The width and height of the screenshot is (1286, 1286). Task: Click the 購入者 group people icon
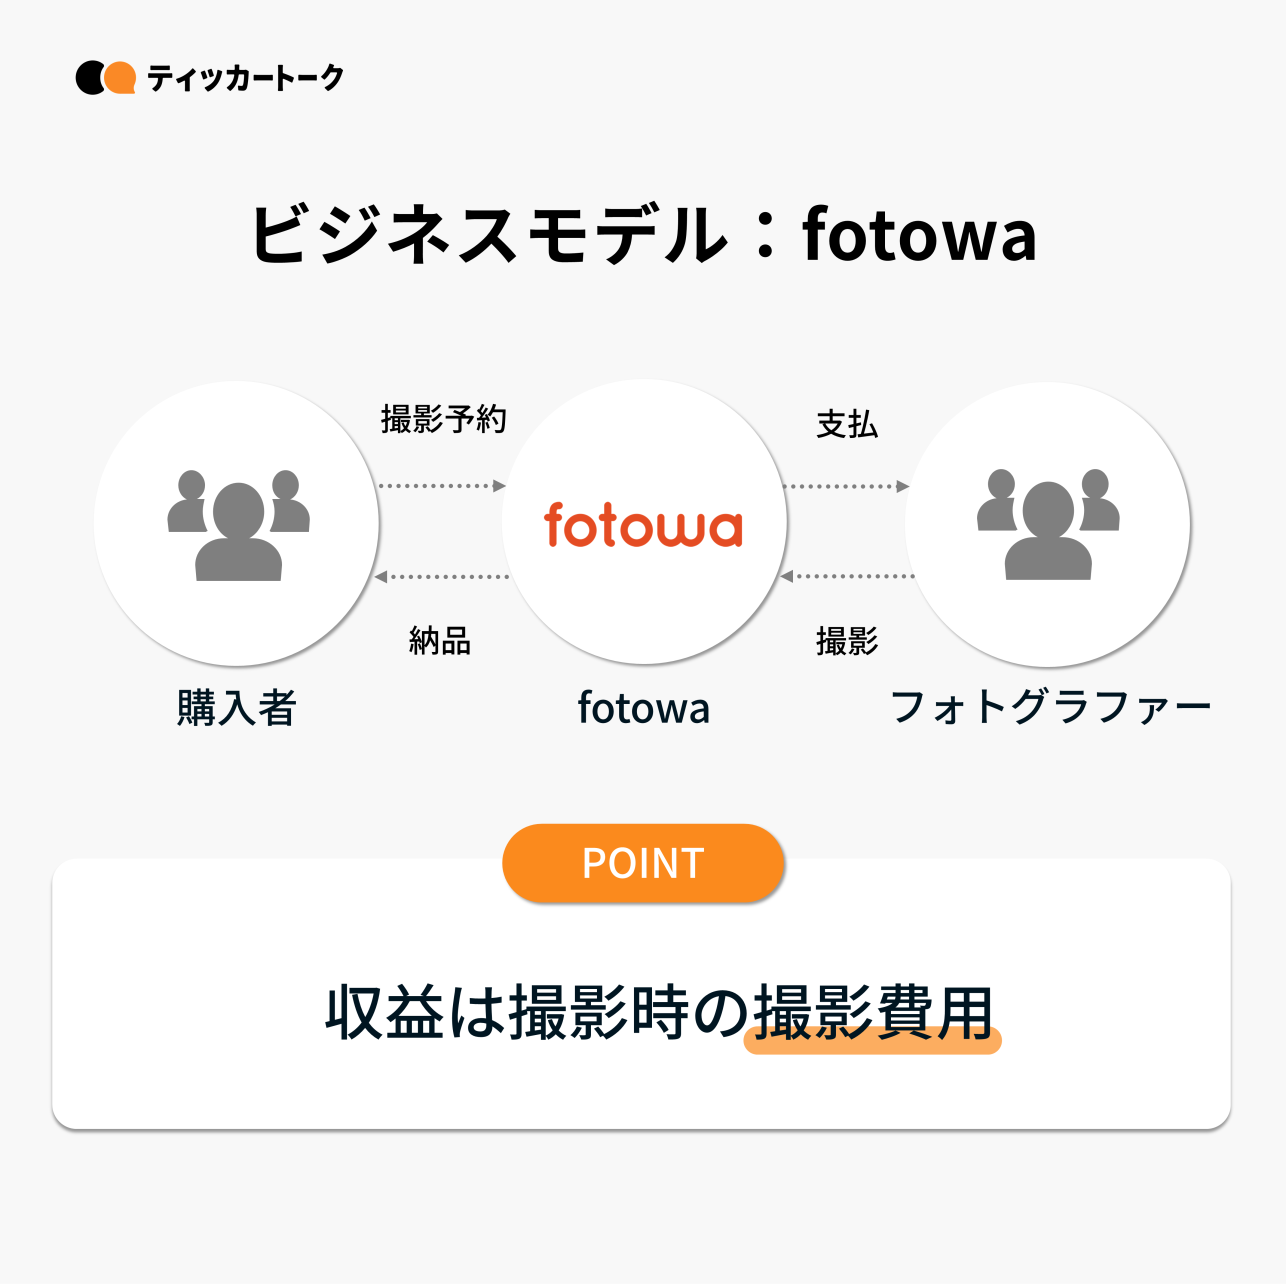coord(238,525)
